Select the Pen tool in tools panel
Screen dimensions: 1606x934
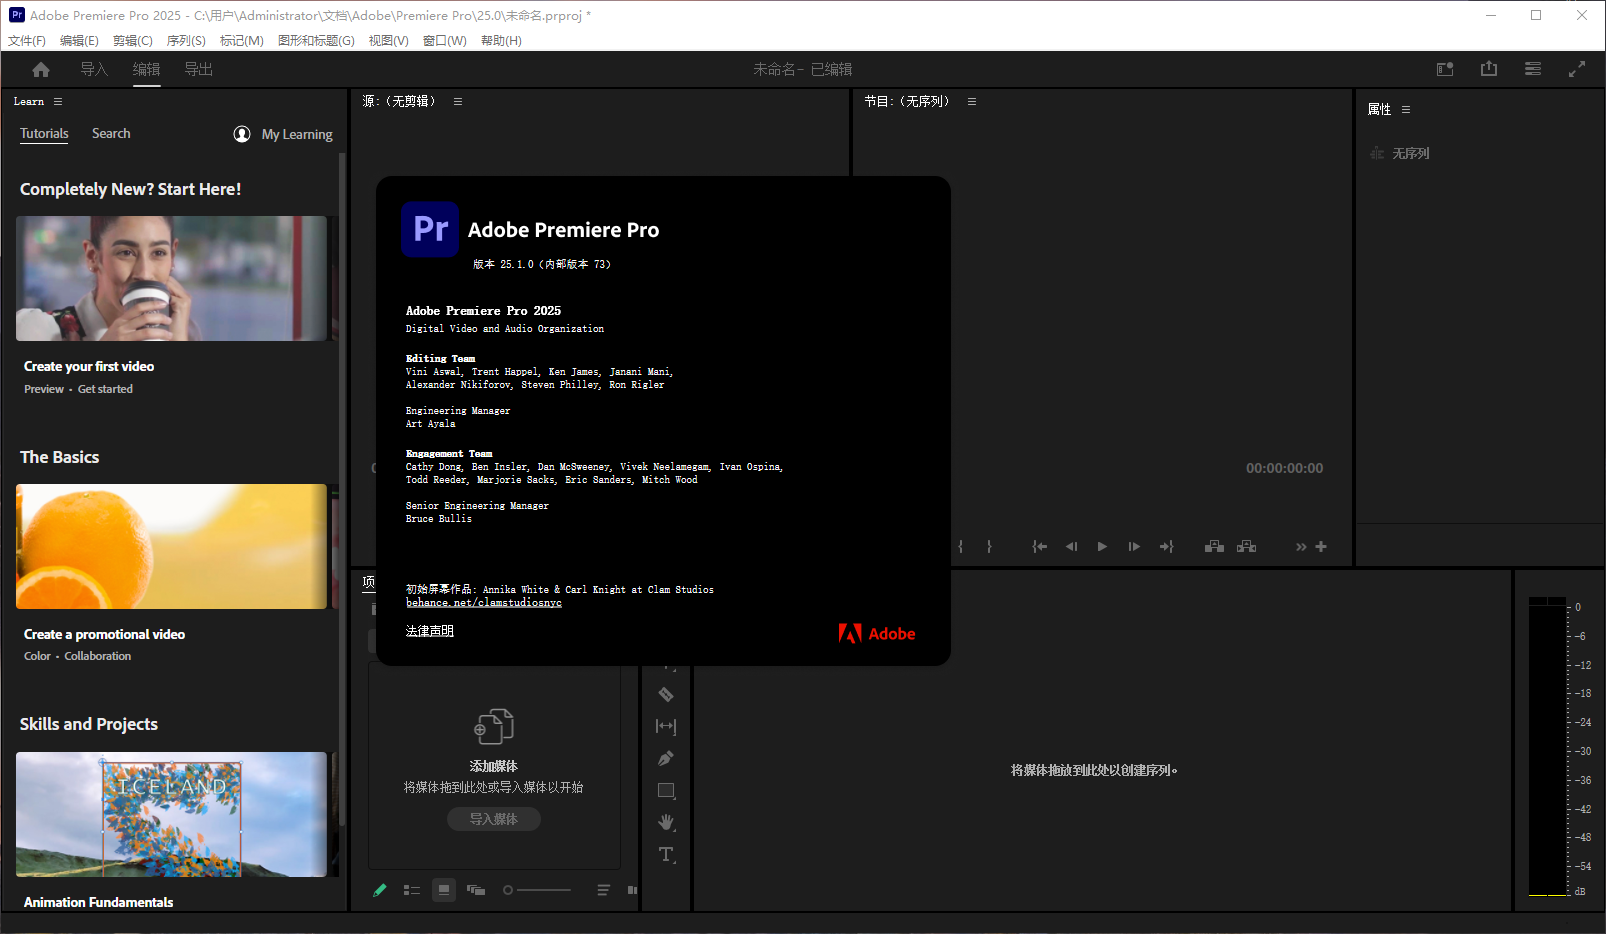[x=666, y=758]
